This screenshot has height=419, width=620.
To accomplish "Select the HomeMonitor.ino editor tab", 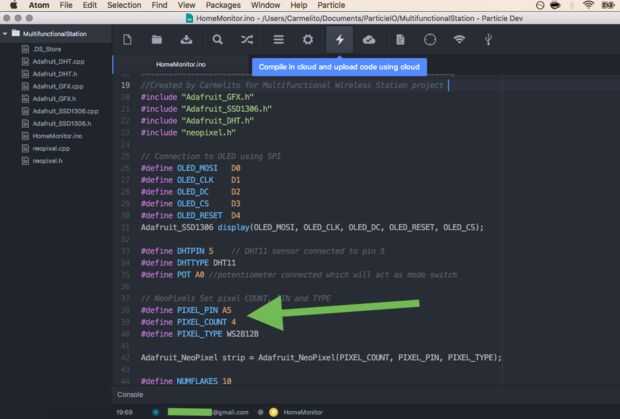I will coord(181,64).
